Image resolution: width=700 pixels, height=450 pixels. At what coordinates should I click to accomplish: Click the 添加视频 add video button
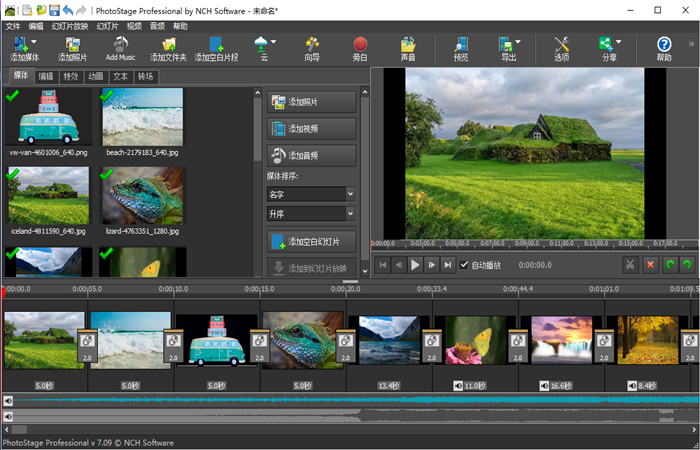tap(312, 129)
